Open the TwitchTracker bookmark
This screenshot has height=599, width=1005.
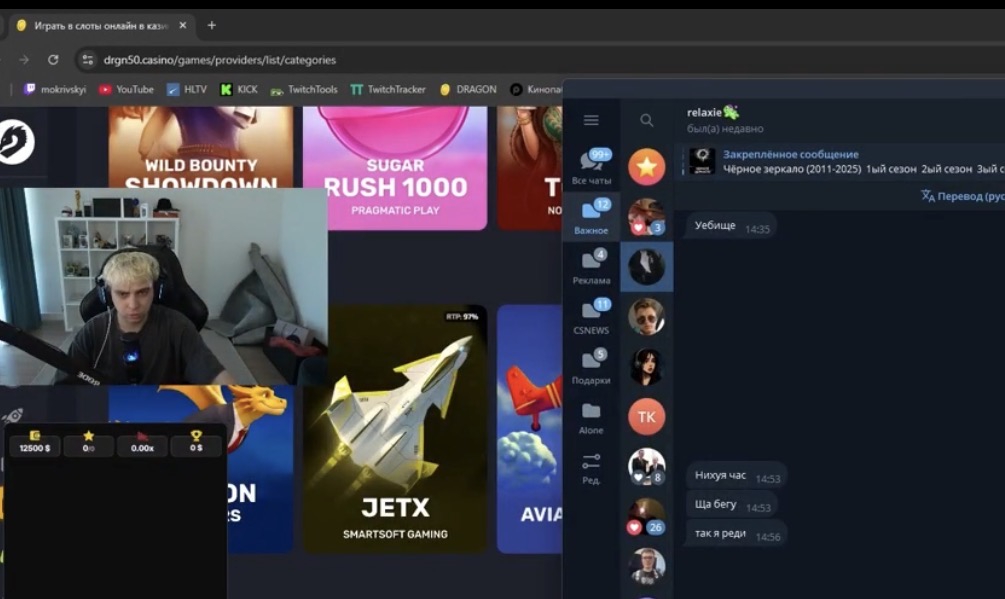tap(388, 90)
